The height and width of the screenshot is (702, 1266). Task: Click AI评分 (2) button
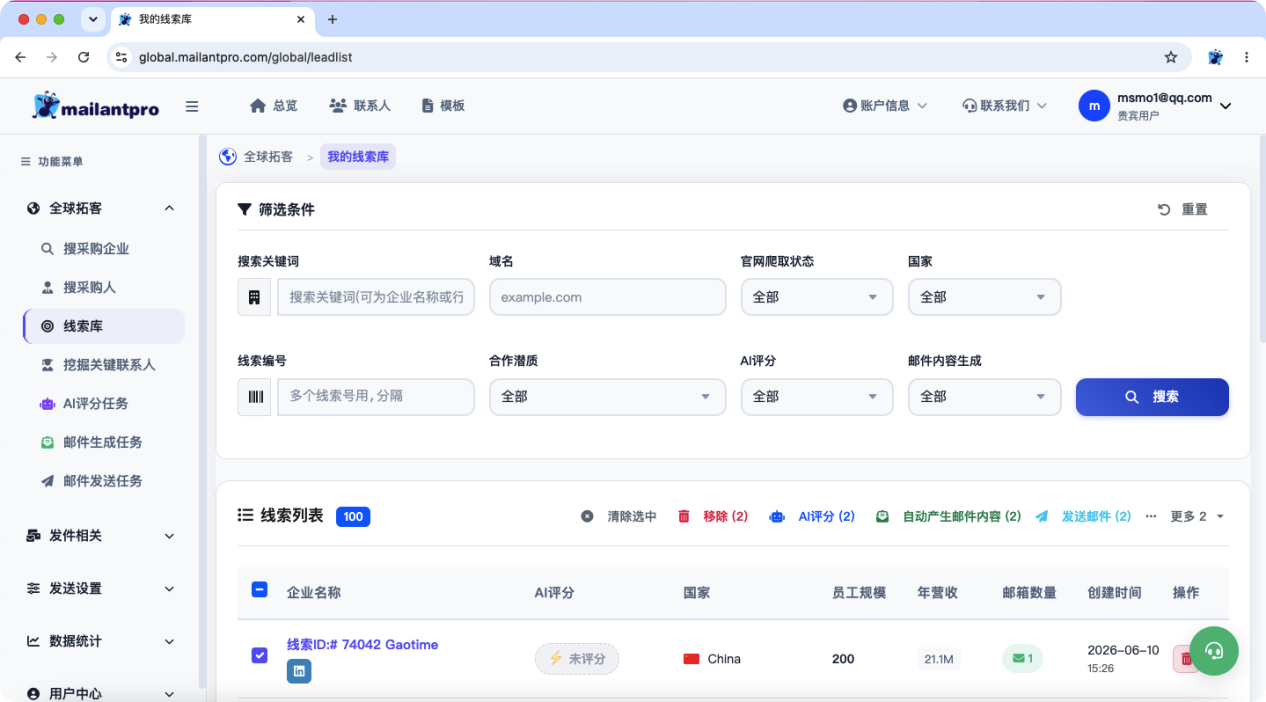(812, 516)
